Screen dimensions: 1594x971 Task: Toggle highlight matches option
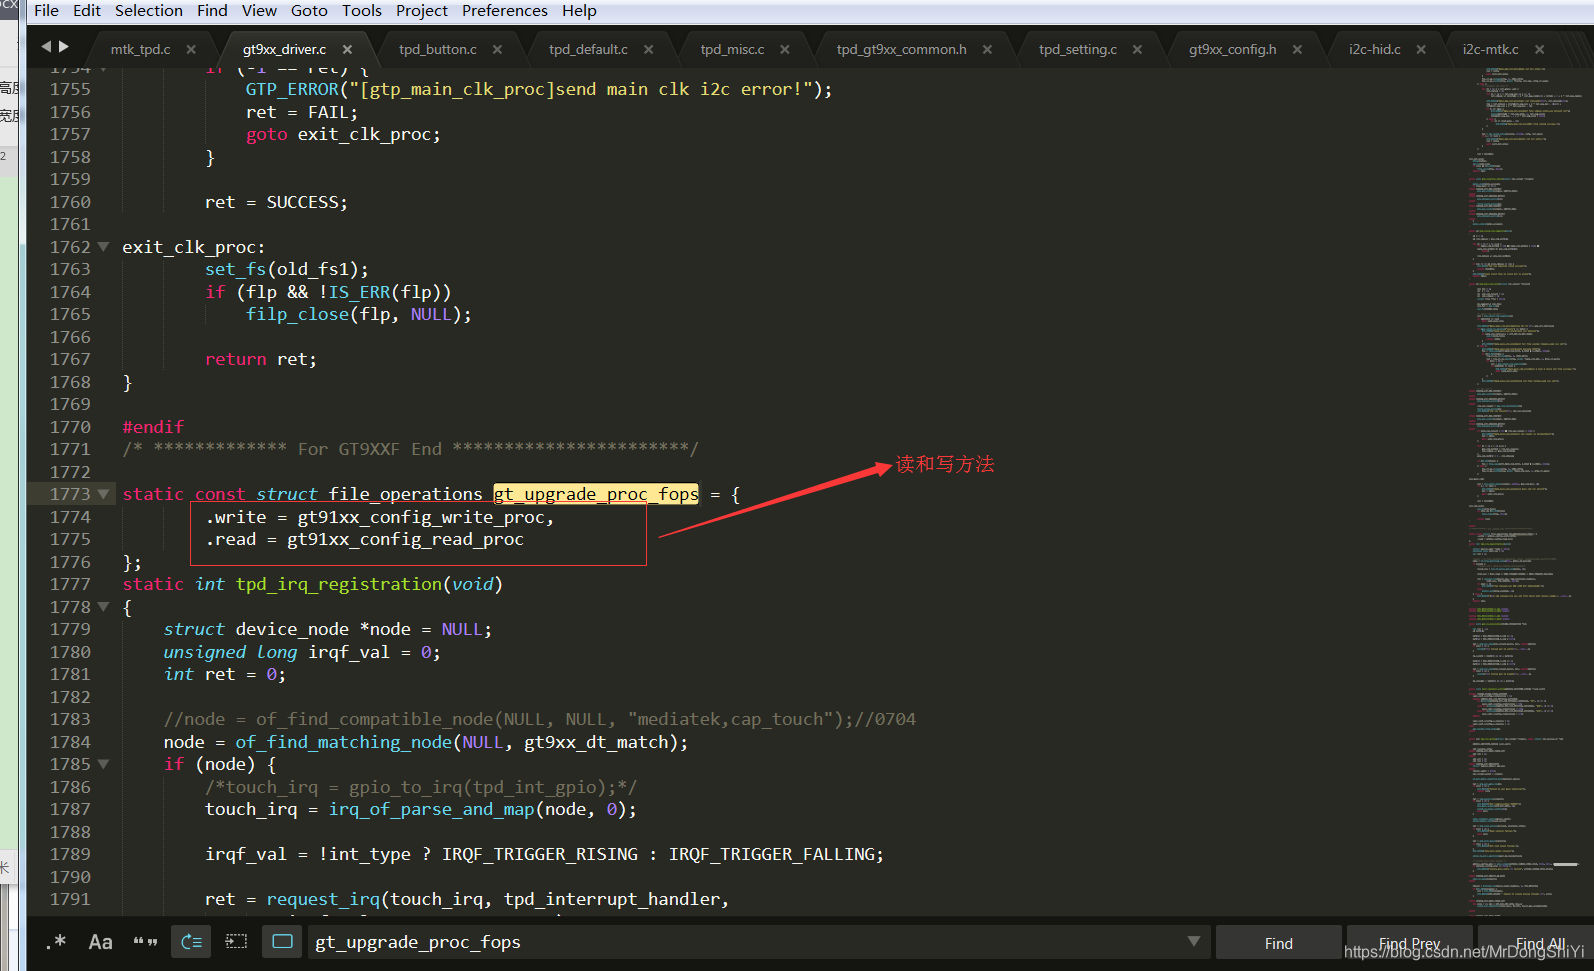pos(282,942)
